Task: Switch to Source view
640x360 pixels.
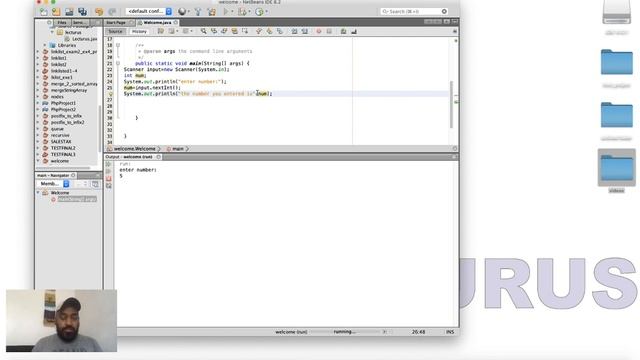Action: point(115,31)
